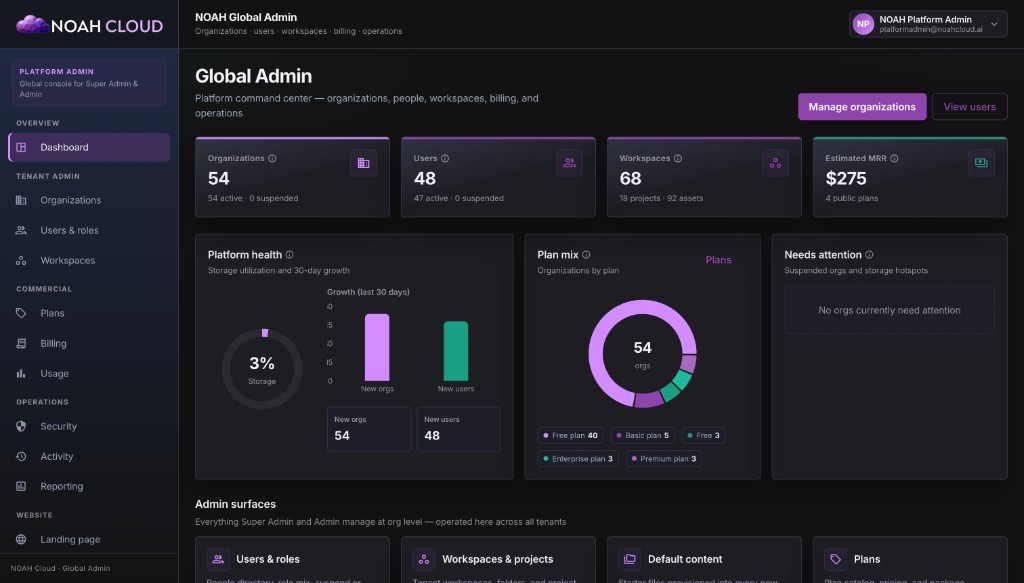Click the Landing page globe icon
1024x583 pixels.
tap(21, 539)
